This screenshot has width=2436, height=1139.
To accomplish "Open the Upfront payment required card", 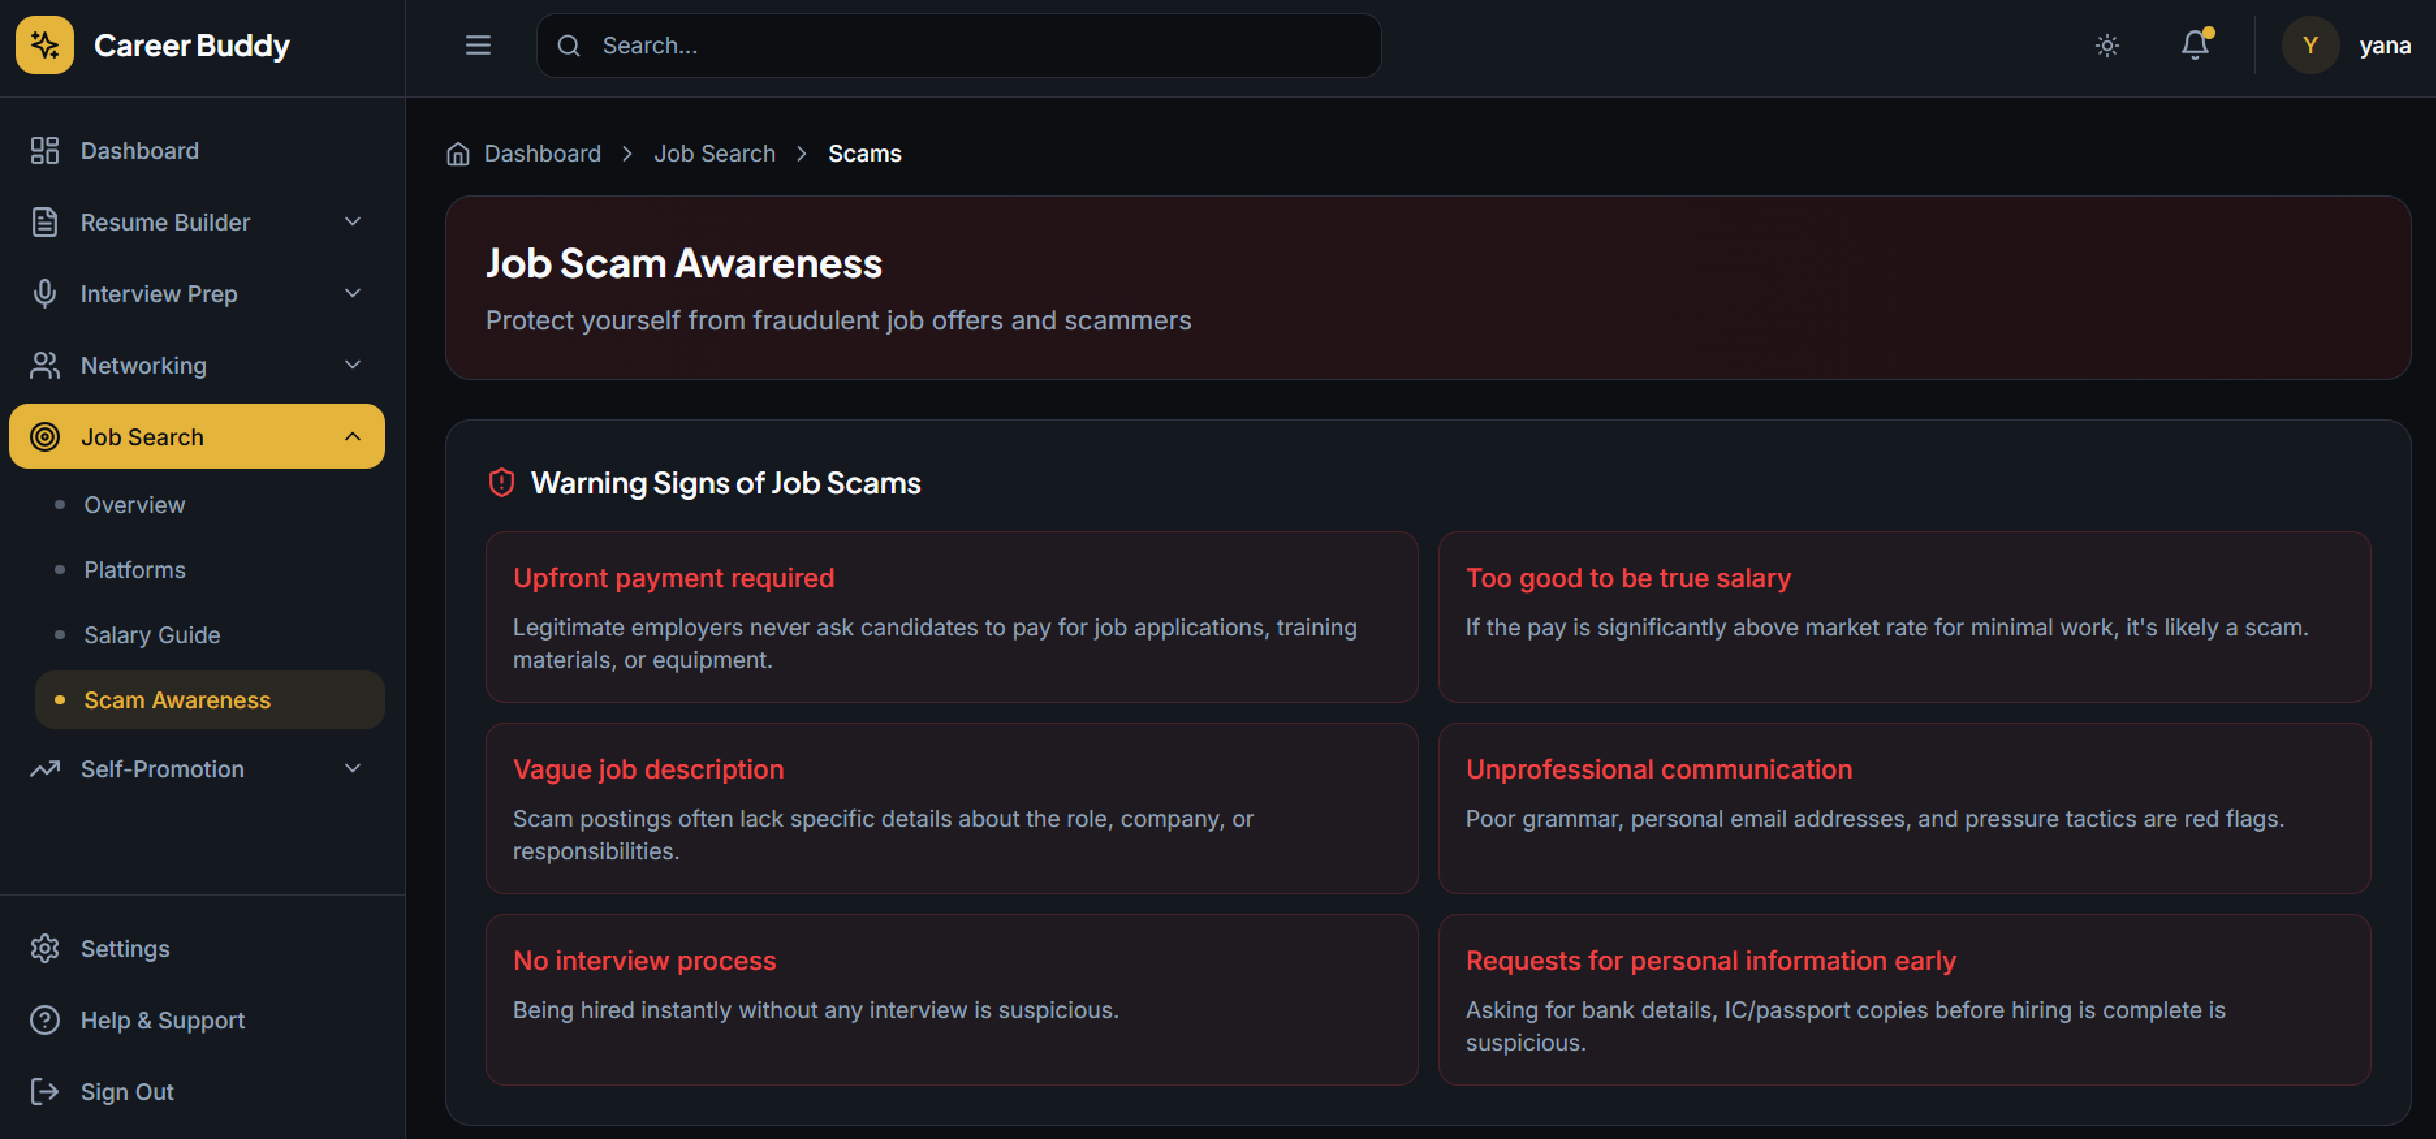I will pyautogui.click(x=951, y=617).
